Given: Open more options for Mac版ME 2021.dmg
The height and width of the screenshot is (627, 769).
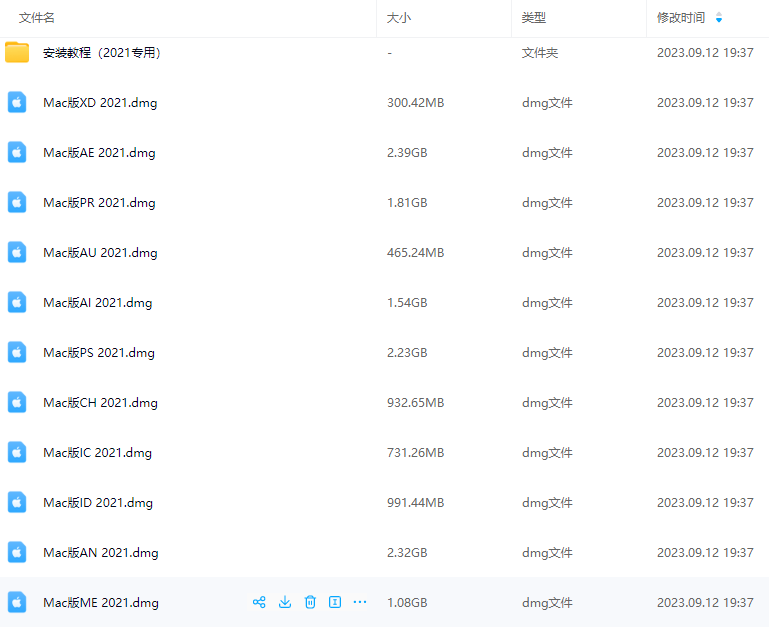Looking at the screenshot, I should pos(360,602).
